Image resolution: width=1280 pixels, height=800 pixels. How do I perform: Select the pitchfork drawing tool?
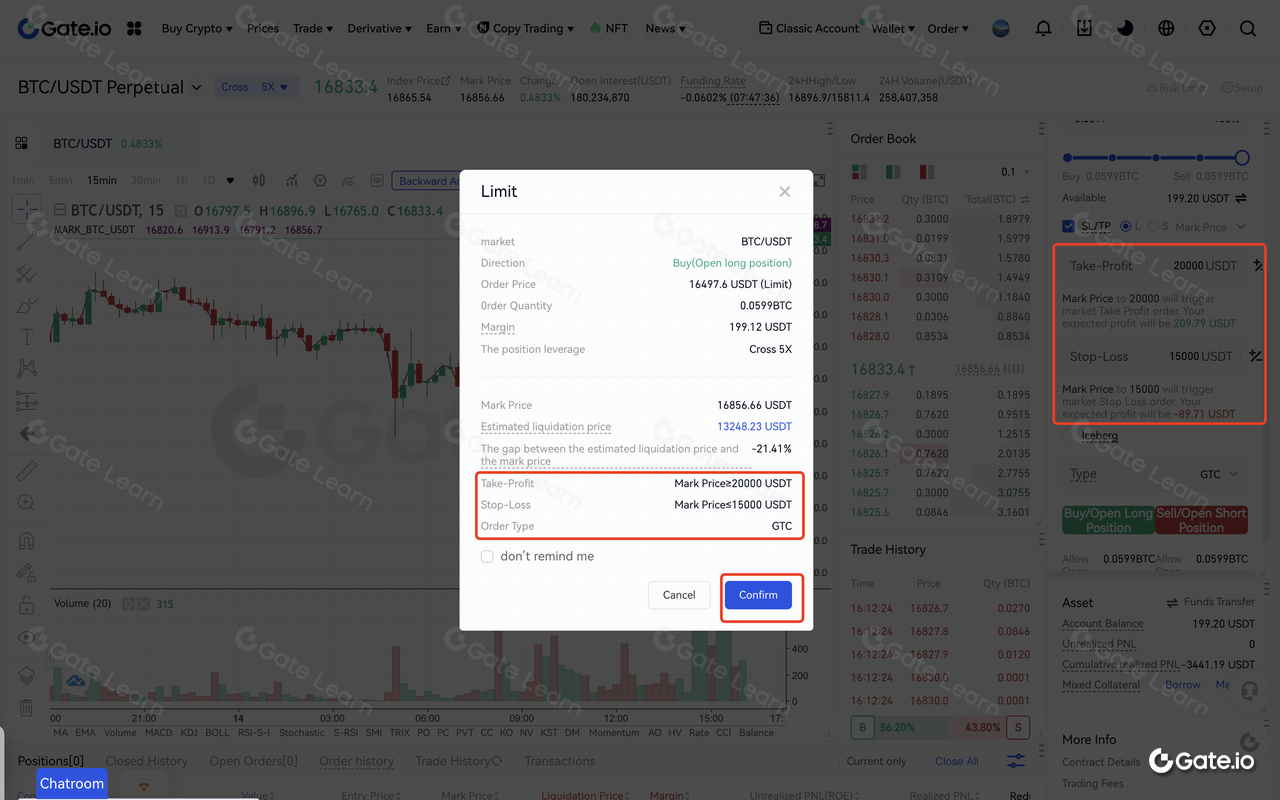[27, 273]
